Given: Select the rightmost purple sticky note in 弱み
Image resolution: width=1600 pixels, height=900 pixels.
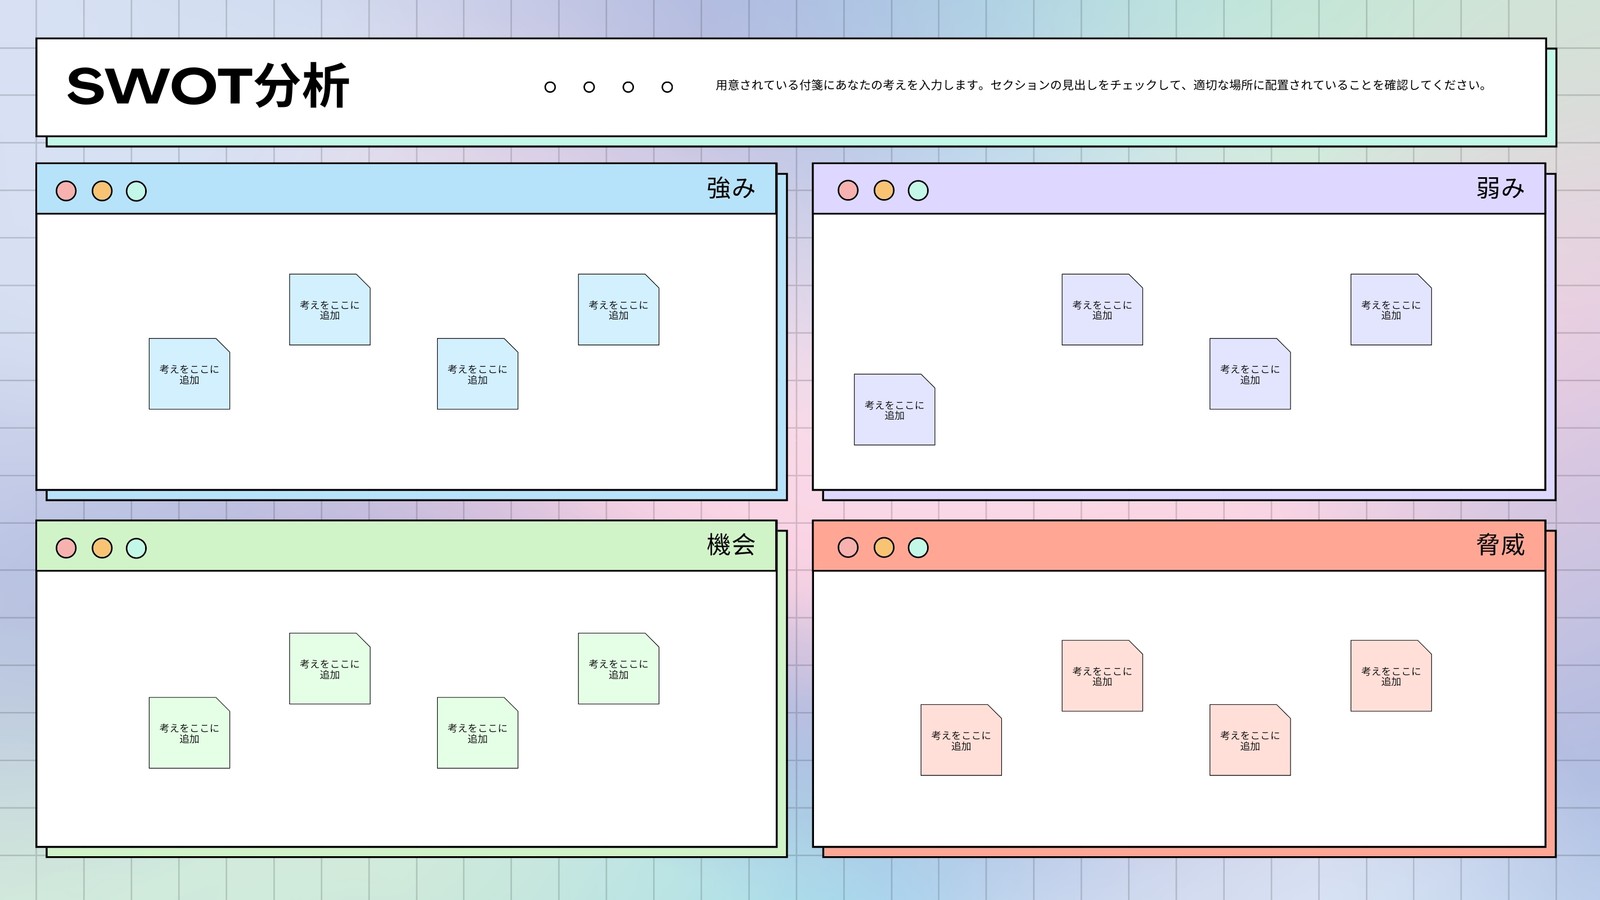Looking at the screenshot, I should (x=1391, y=310).
